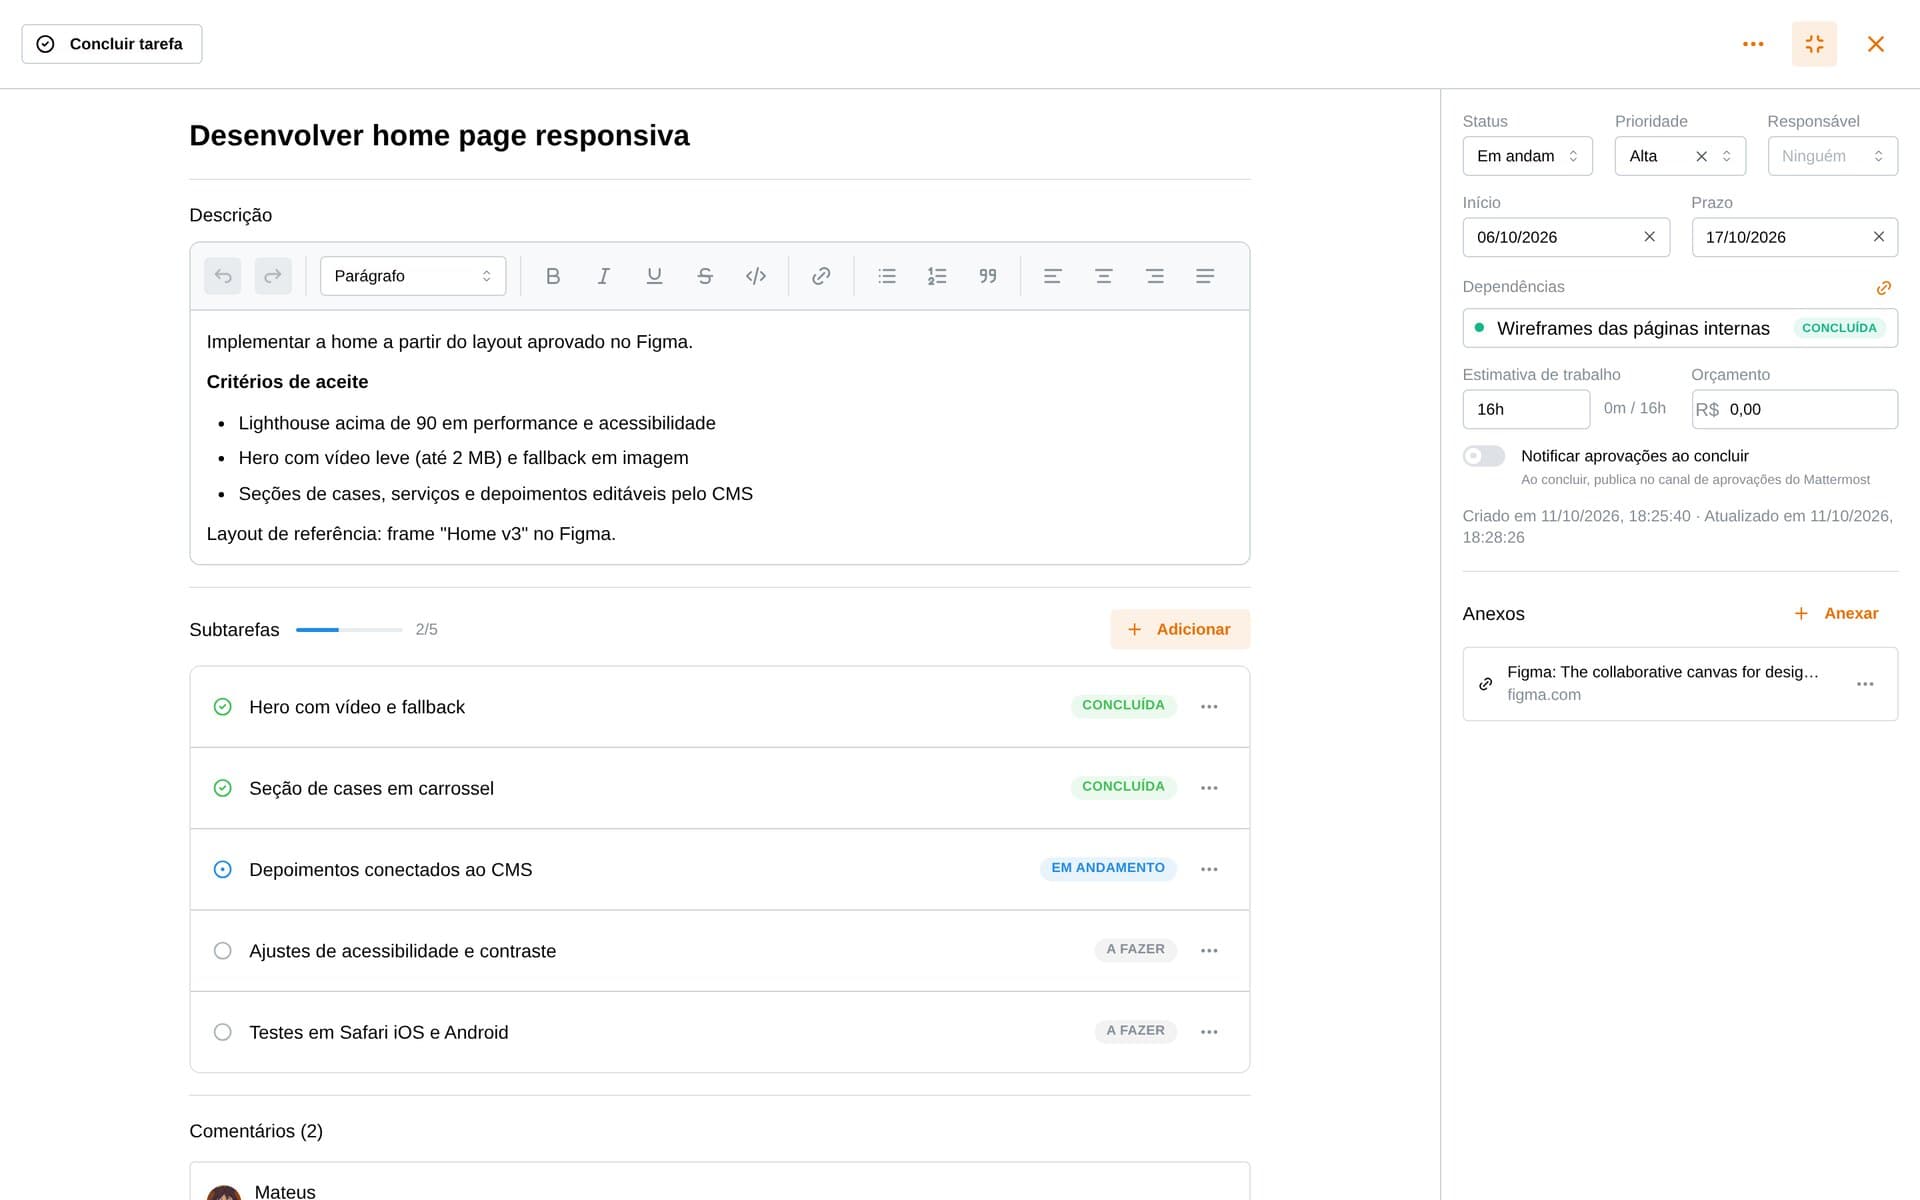Insert a hyperlink in the description
This screenshot has height=1200, width=1920.
click(821, 276)
